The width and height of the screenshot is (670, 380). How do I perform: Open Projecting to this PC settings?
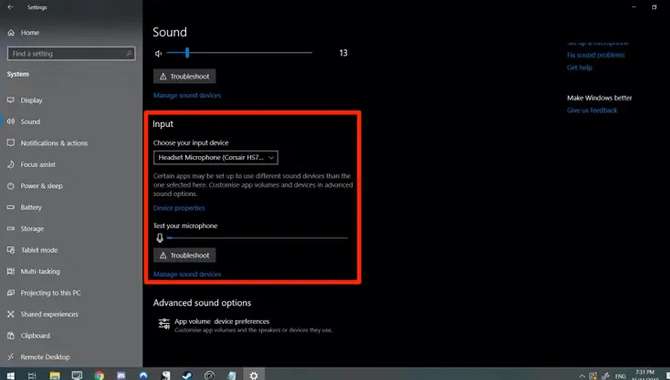(44, 293)
